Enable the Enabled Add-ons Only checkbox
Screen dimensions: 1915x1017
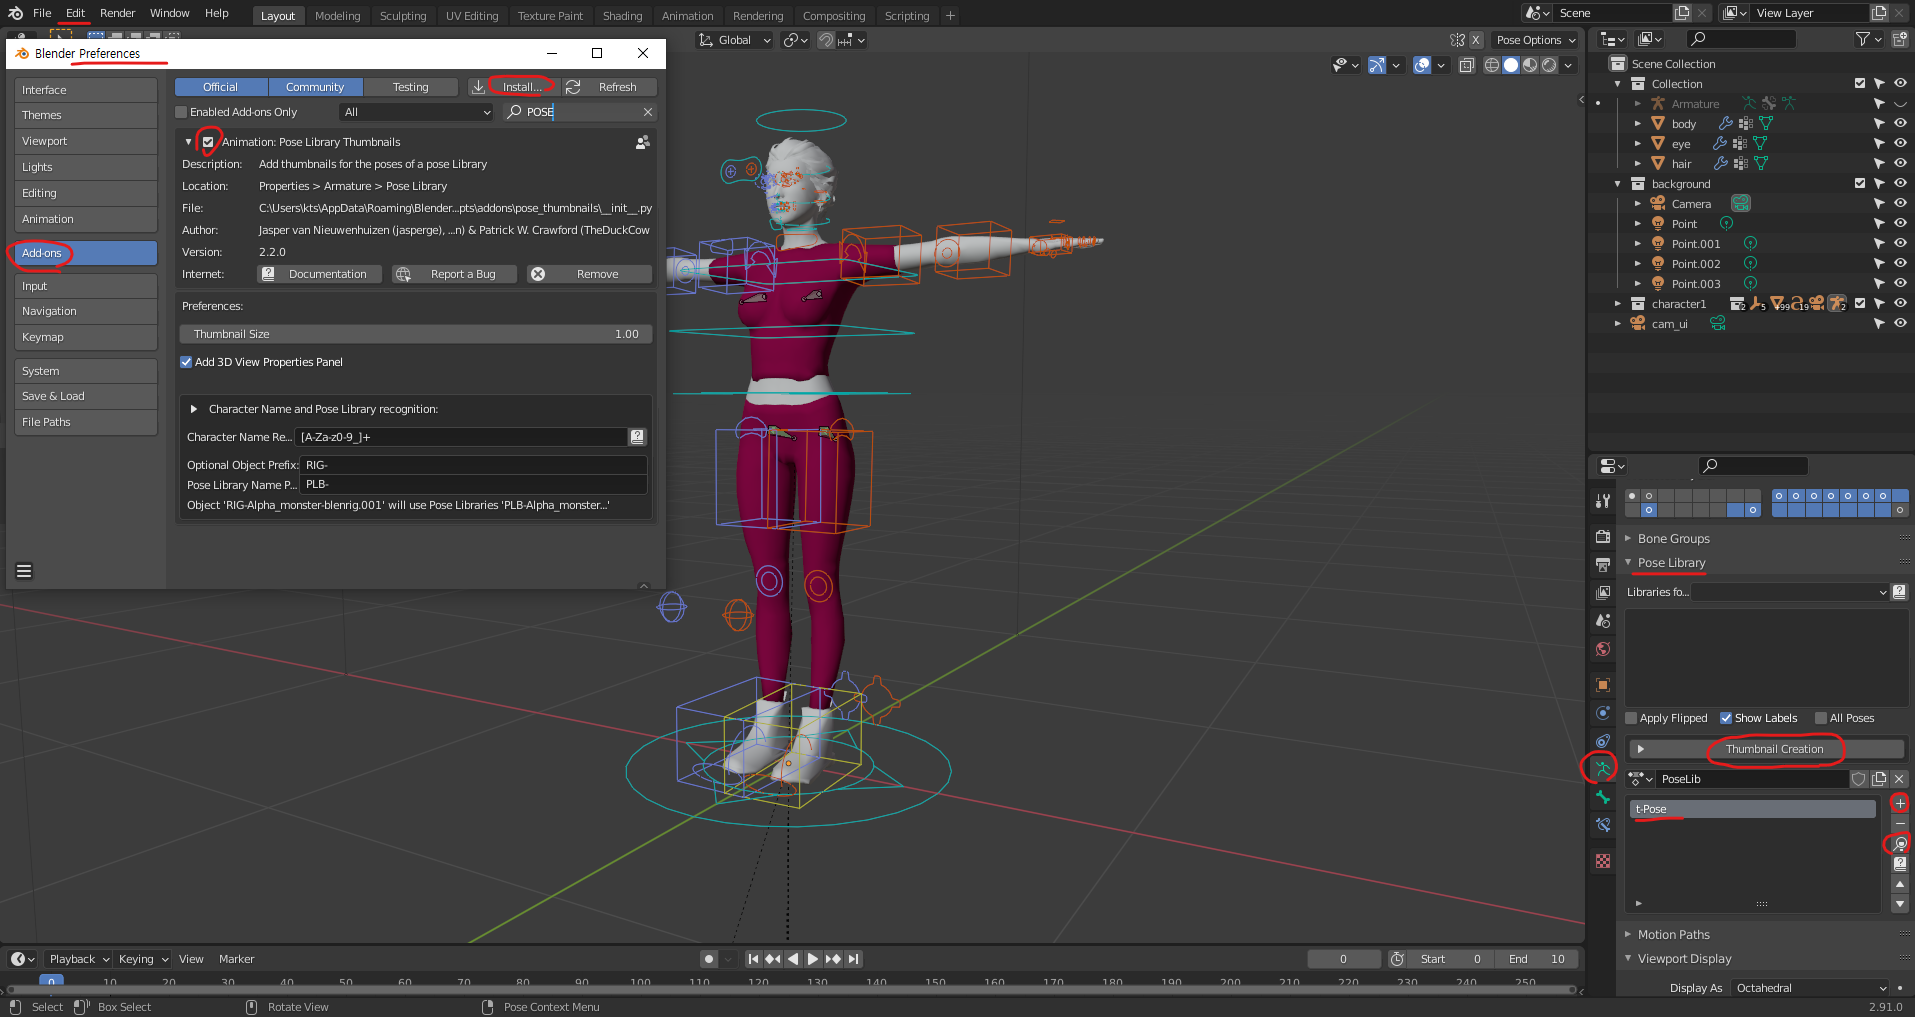click(182, 112)
